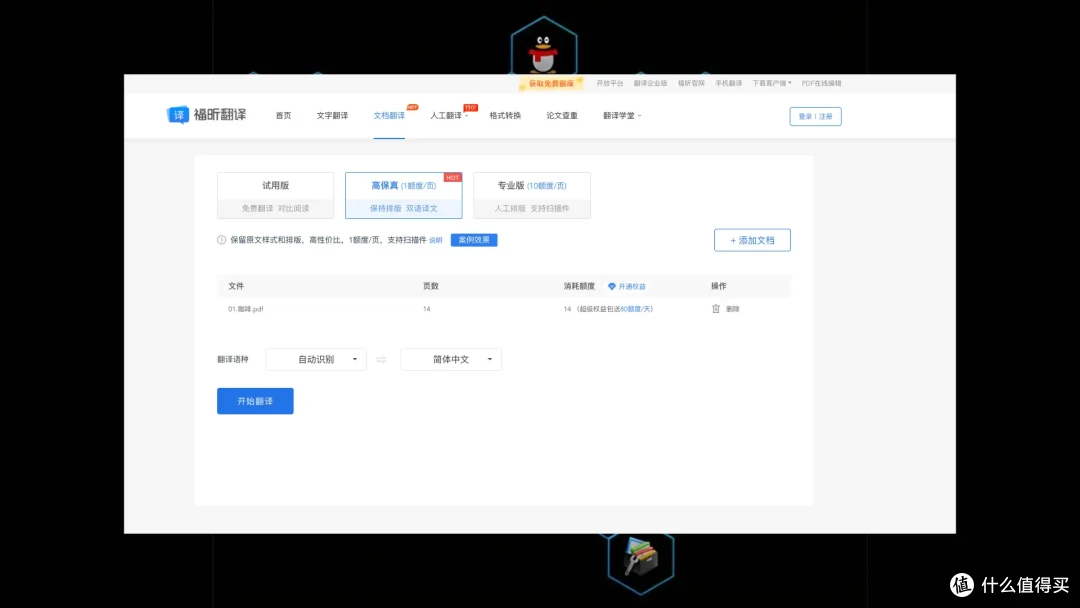Screen dimensions: 1080x608
Task: Click the info icon before 保留原文样式和排版
Action: tap(222, 240)
